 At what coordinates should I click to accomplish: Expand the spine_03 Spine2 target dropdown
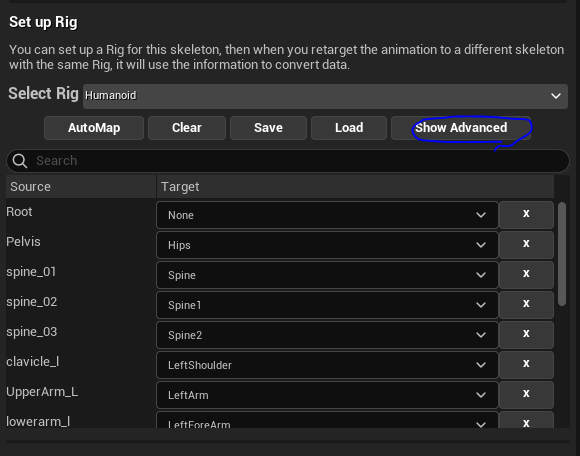(327, 335)
